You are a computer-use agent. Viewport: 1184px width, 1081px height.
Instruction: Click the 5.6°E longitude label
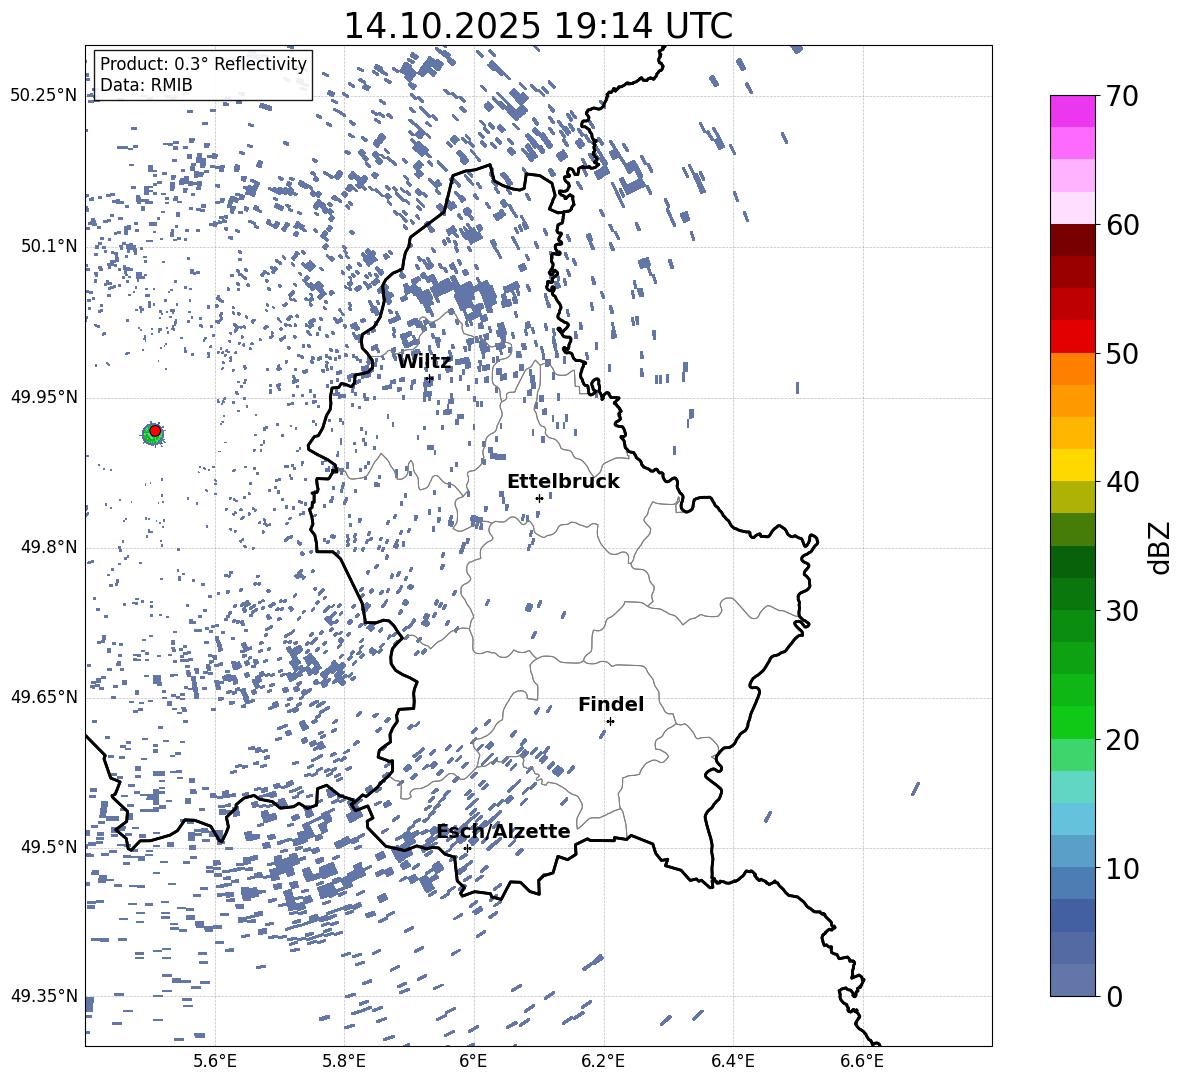click(215, 1061)
